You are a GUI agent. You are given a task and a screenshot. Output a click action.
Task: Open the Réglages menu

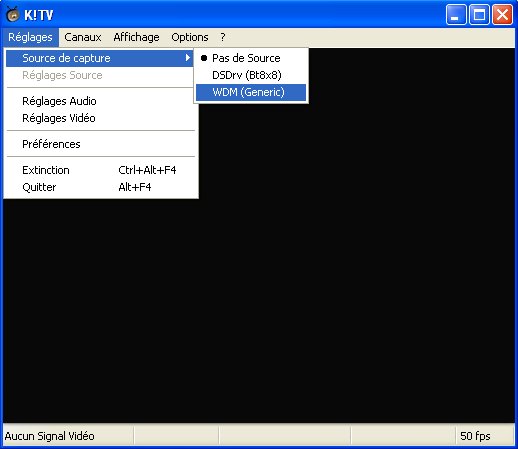tap(31, 37)
